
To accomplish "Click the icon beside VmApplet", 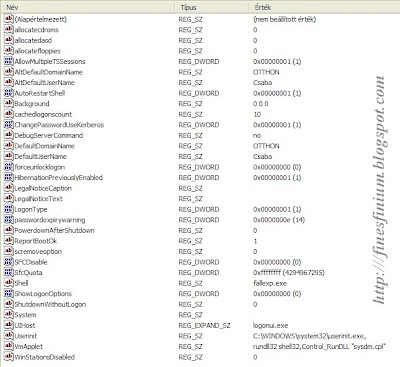I will (8, 346).
